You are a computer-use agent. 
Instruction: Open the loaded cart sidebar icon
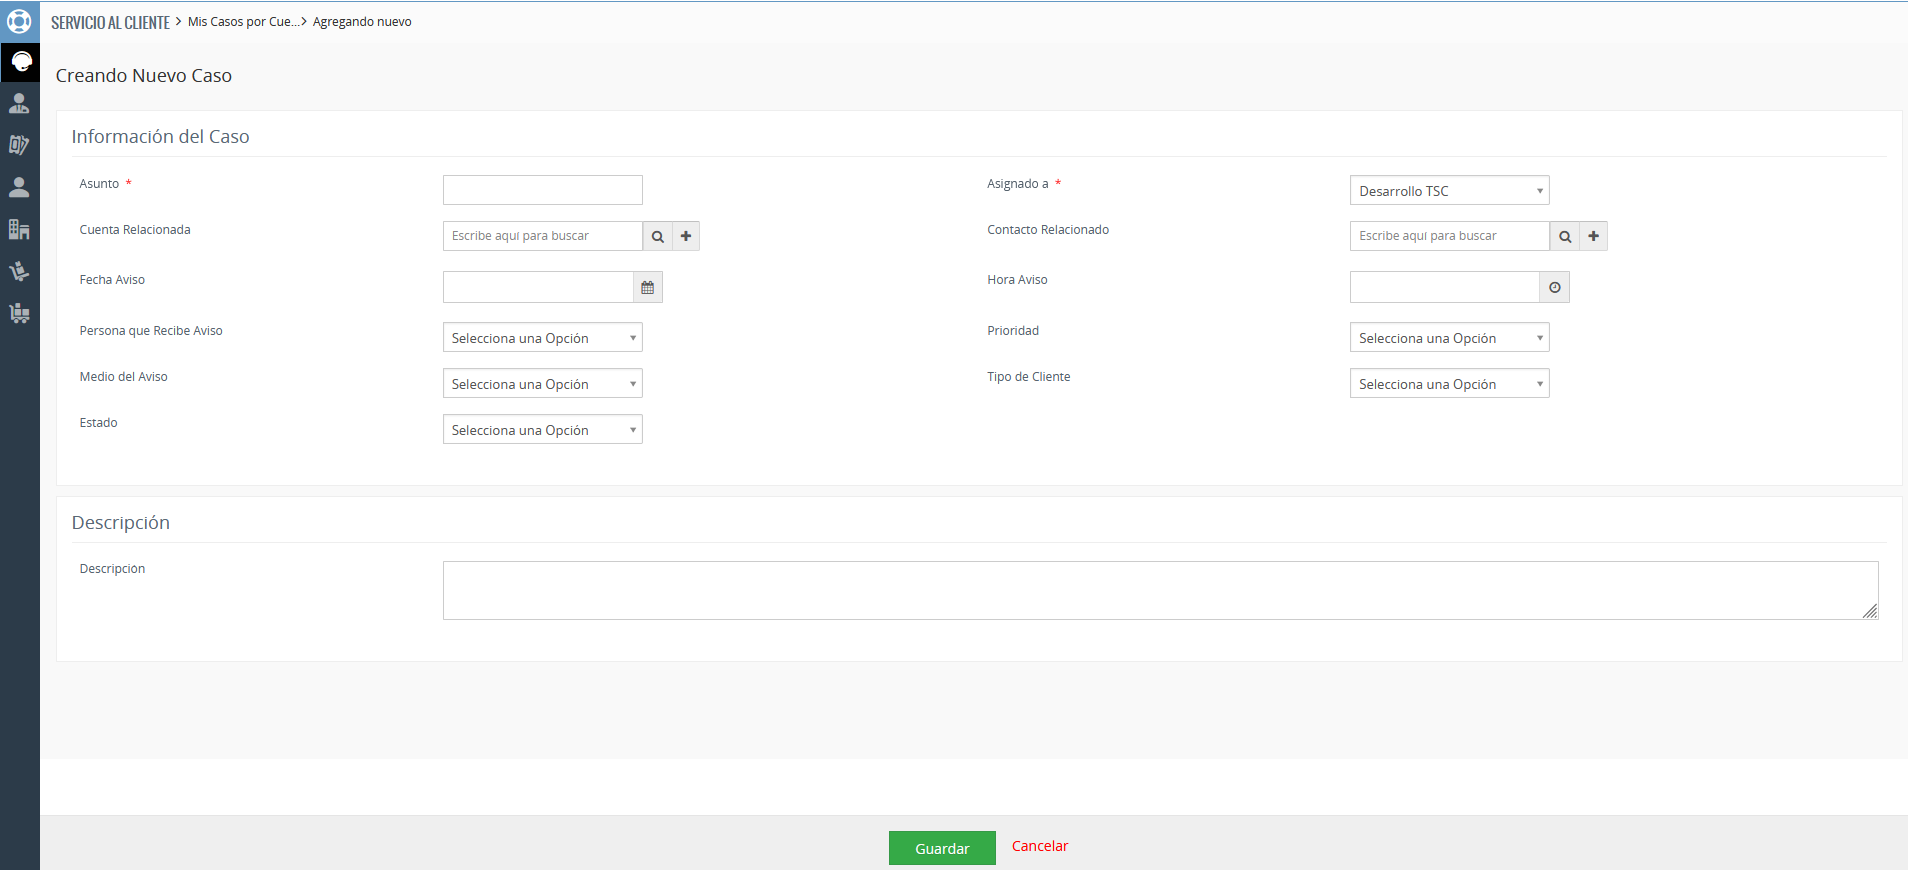(20, 313)
